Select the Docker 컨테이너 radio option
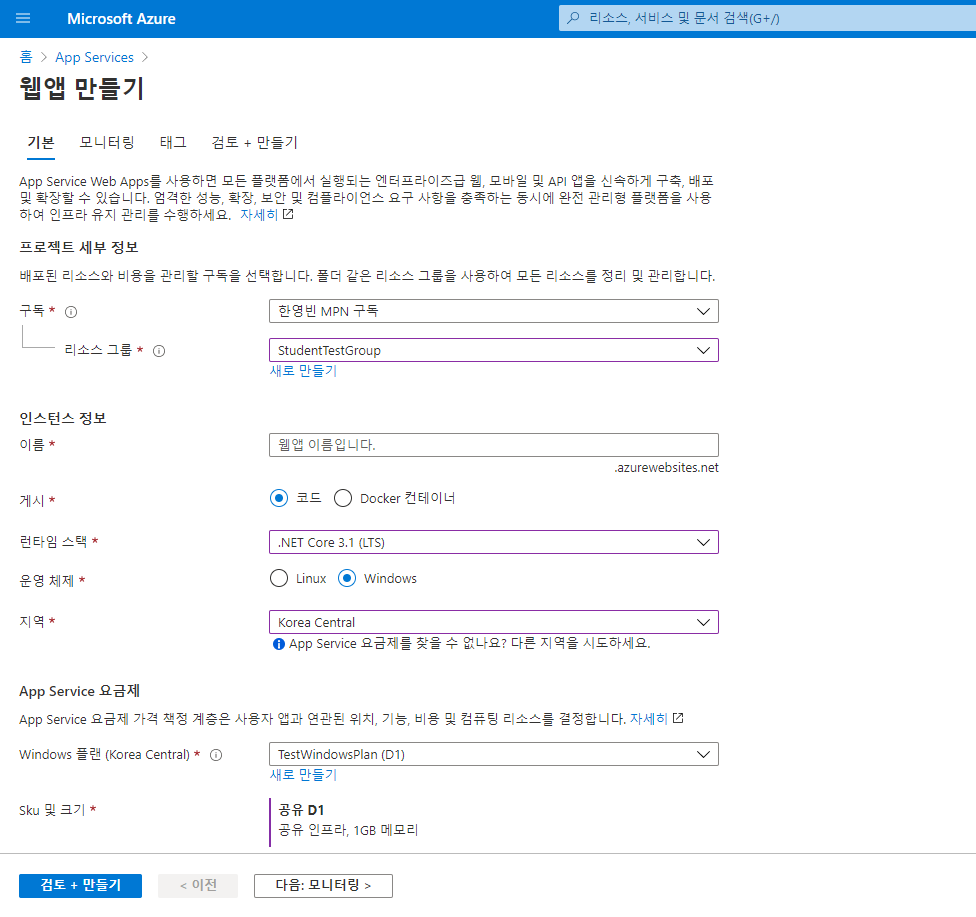This screenshot has width=976, height=917. (343, 498)
